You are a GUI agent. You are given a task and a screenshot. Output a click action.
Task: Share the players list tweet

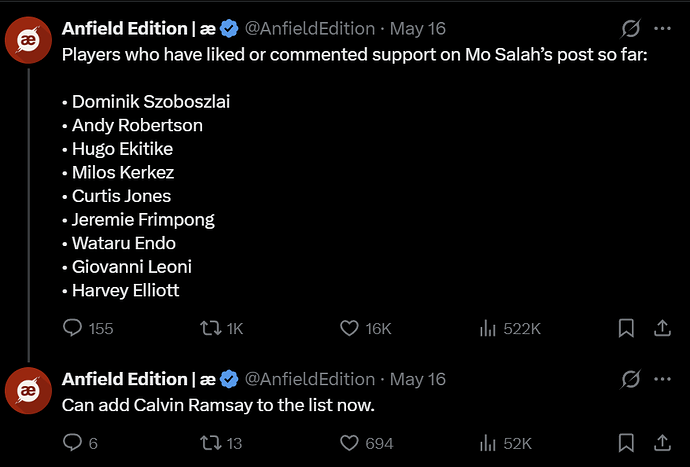click(662, 328)
